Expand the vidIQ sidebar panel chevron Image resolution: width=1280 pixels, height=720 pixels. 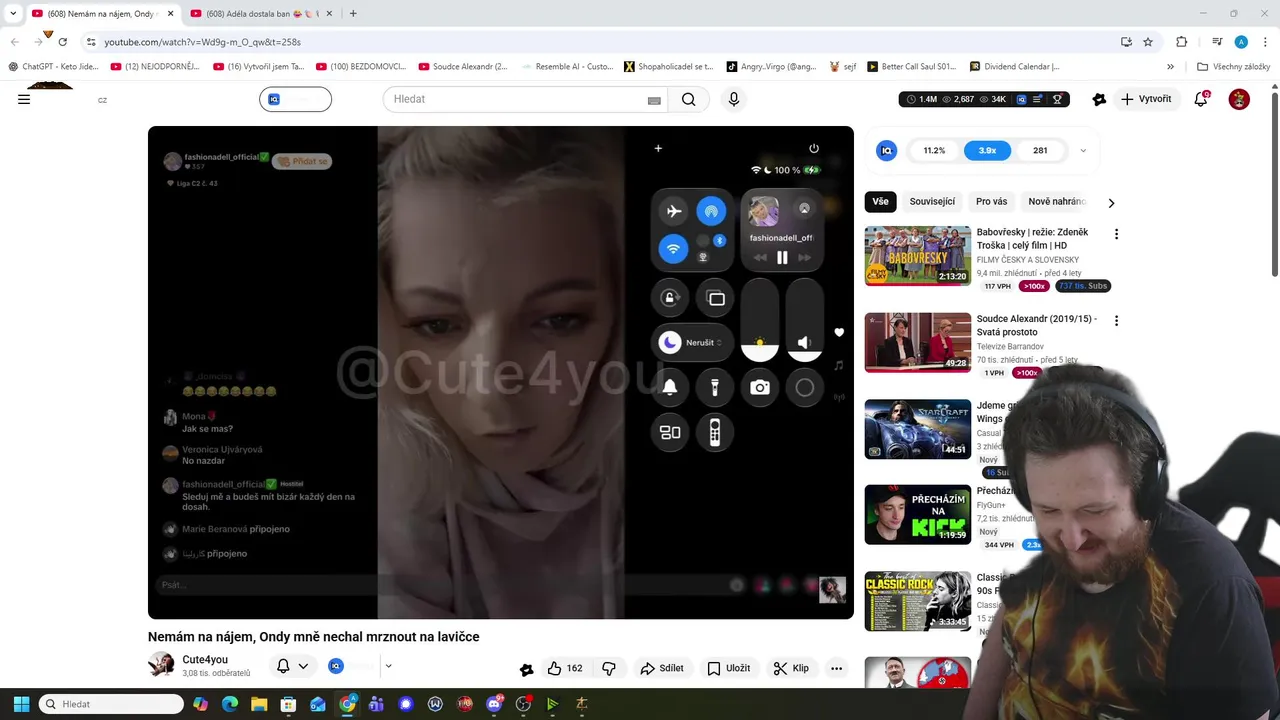point(1083,151)
